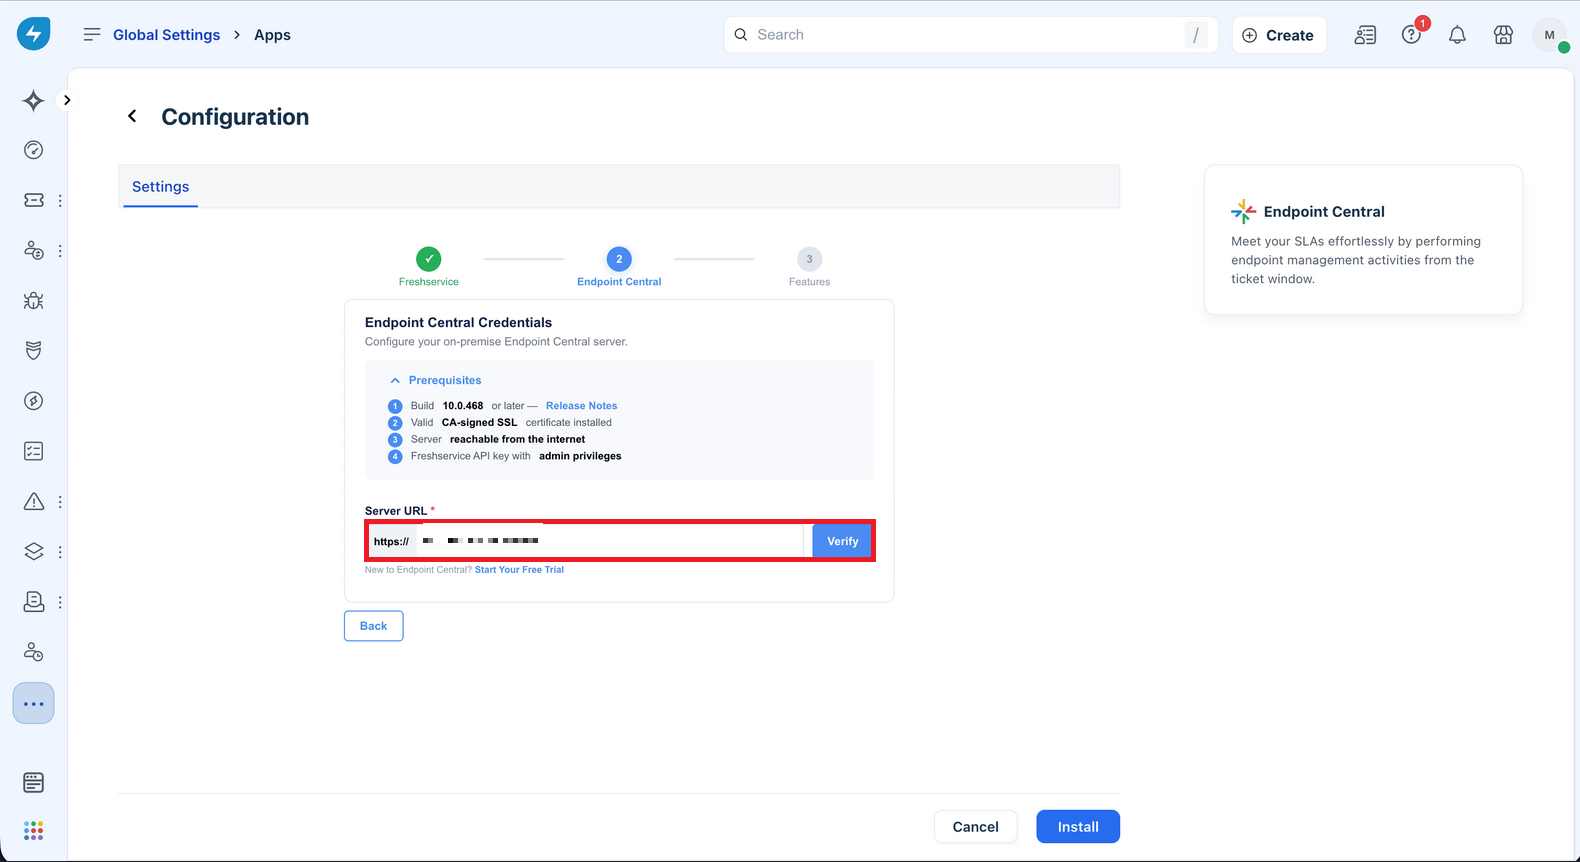Open the layered Assets icon in sidebar
1580x862 pixels.
click(x=33, y=551)
